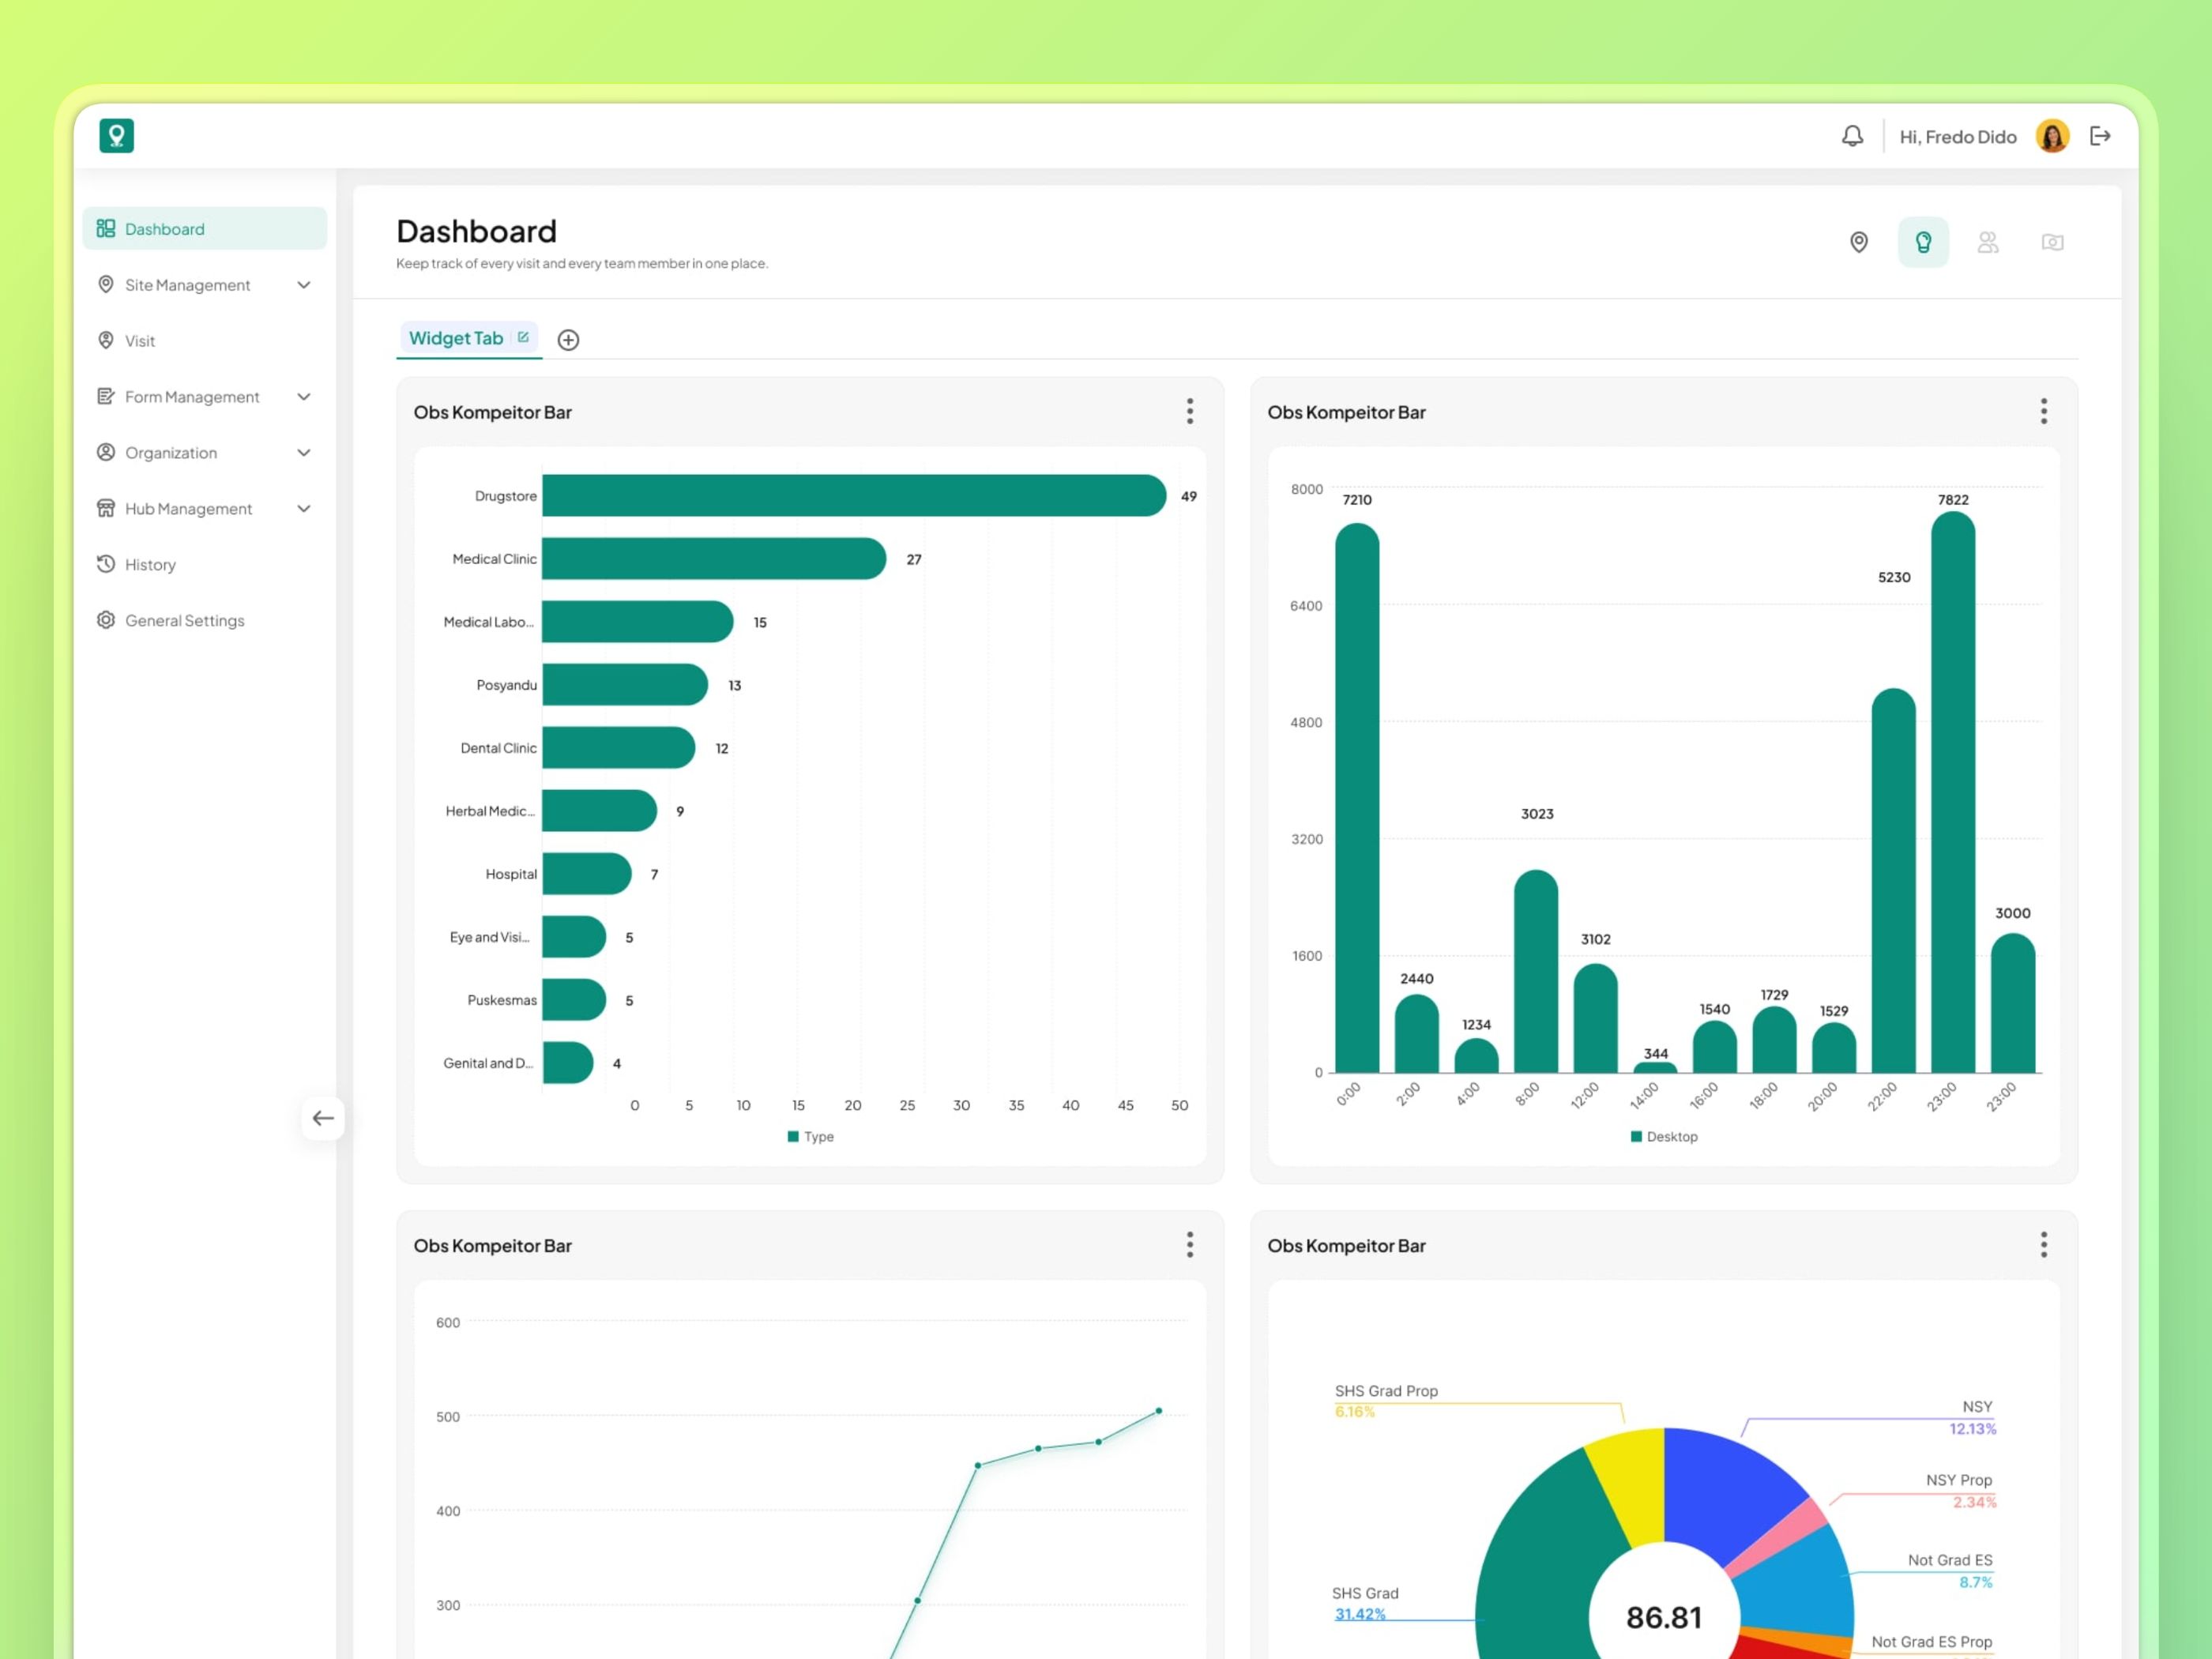Open options menu of pie chart widget

click(2044, 1244)
